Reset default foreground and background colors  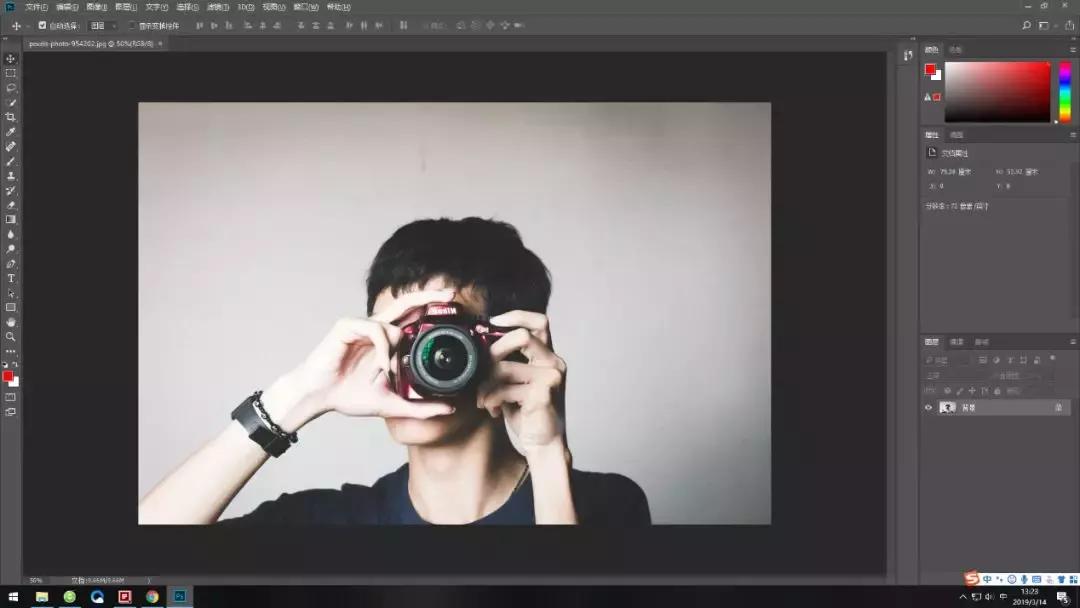coord(5,364)
